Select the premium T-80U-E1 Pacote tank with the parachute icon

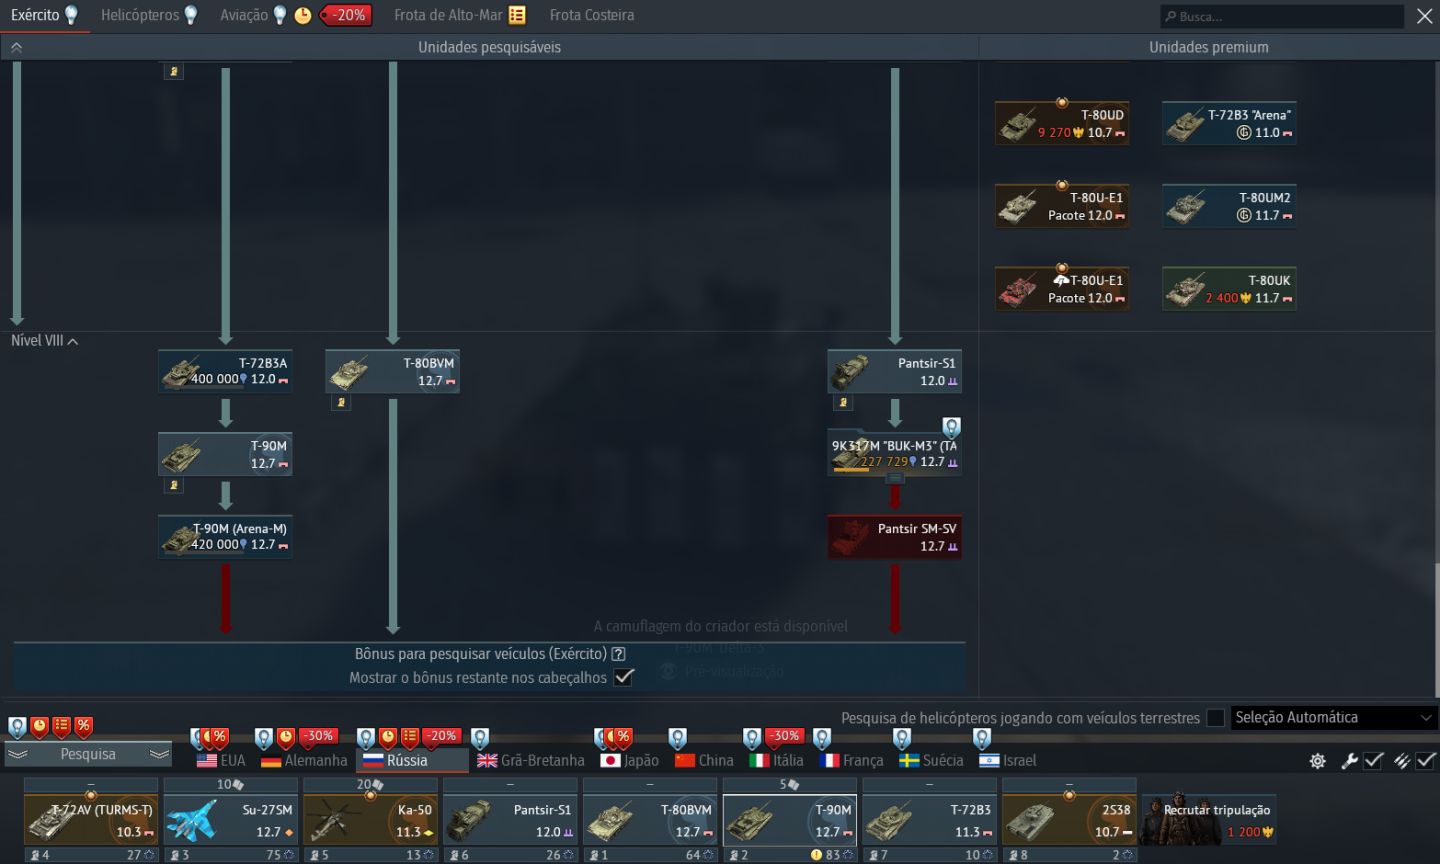(1062, 289)
